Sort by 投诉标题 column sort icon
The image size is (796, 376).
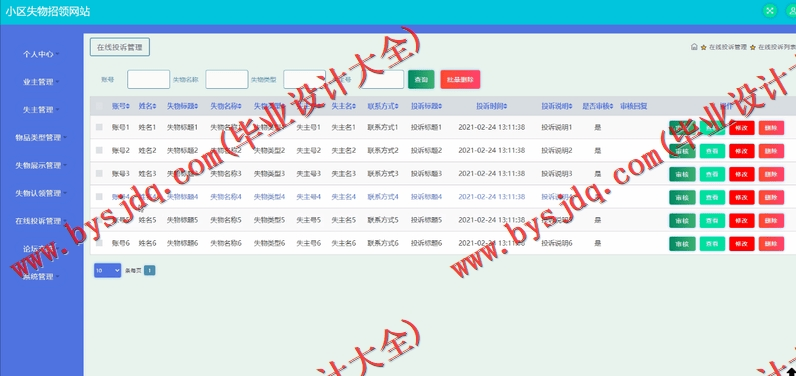(441, 107)
